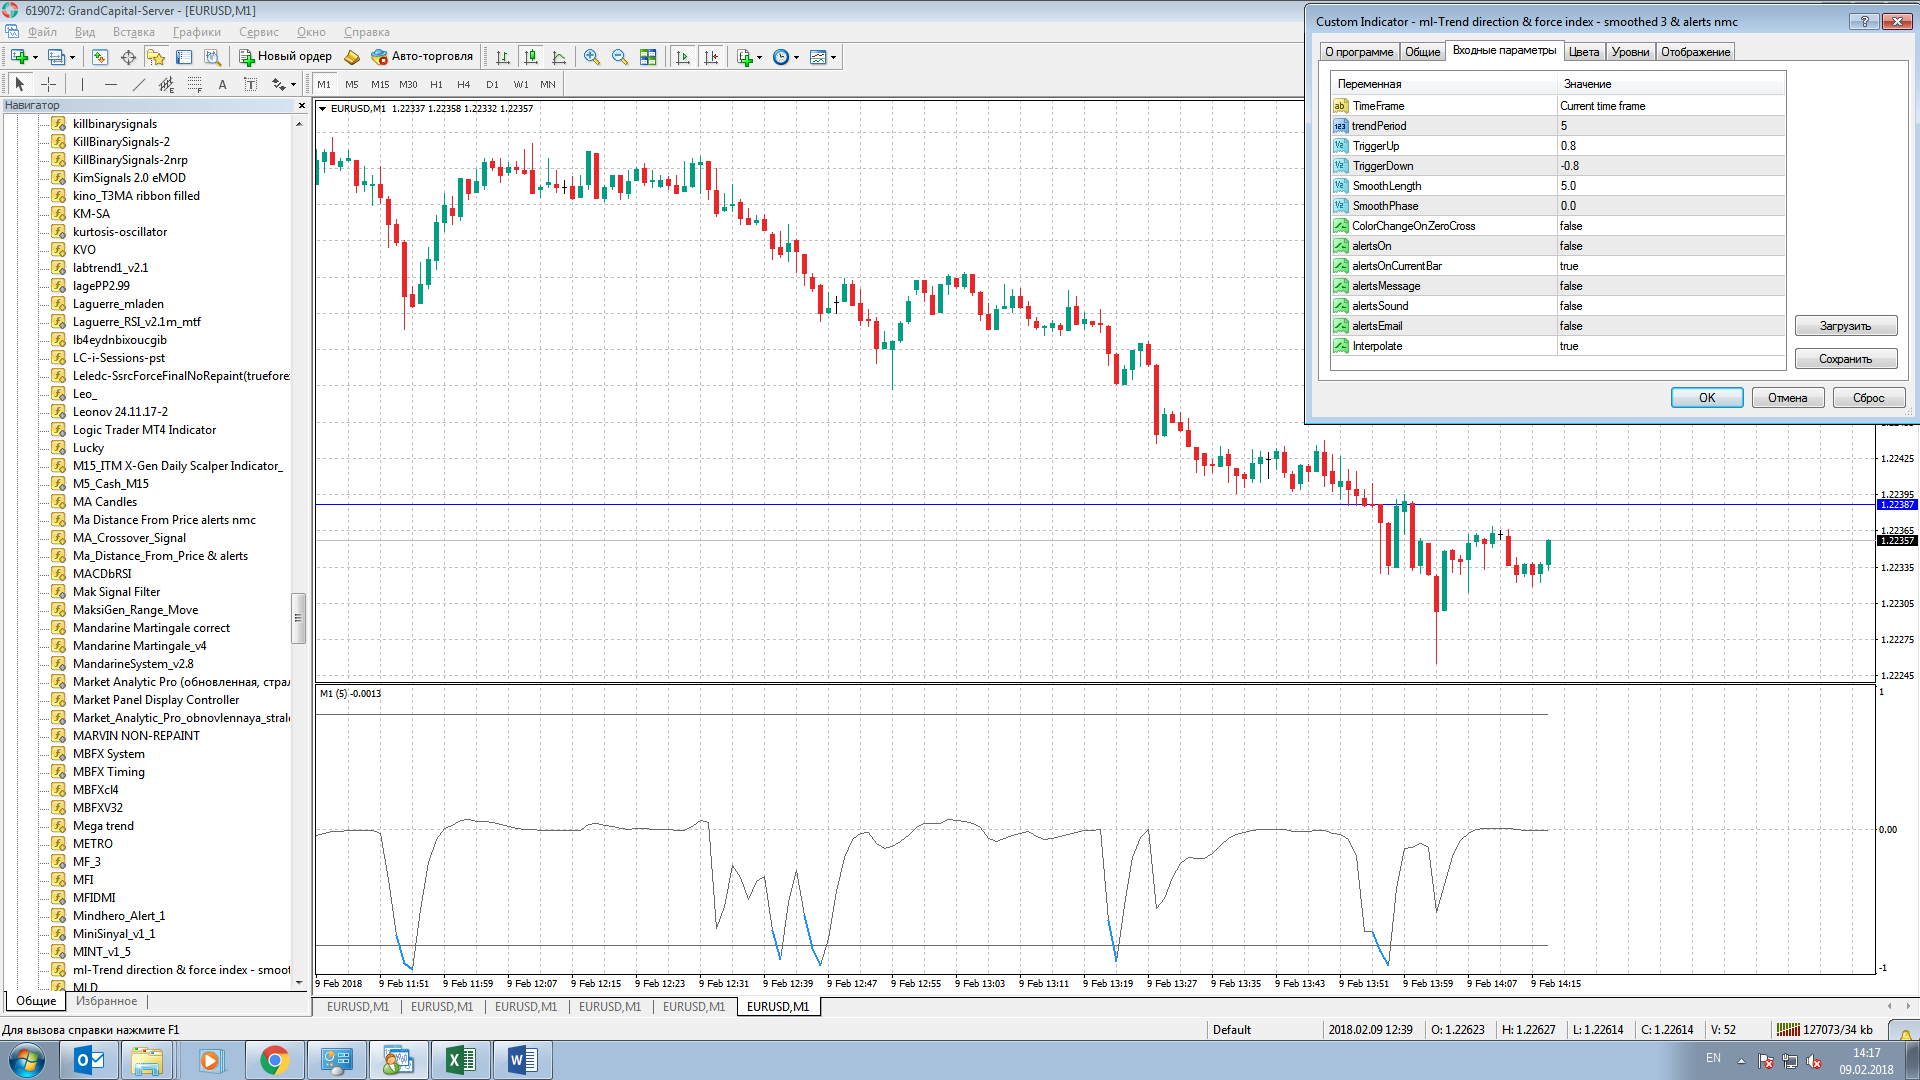The image size is (1920, 1080).
Task: Select MN timeframe
Action: [x=548, y=84]
